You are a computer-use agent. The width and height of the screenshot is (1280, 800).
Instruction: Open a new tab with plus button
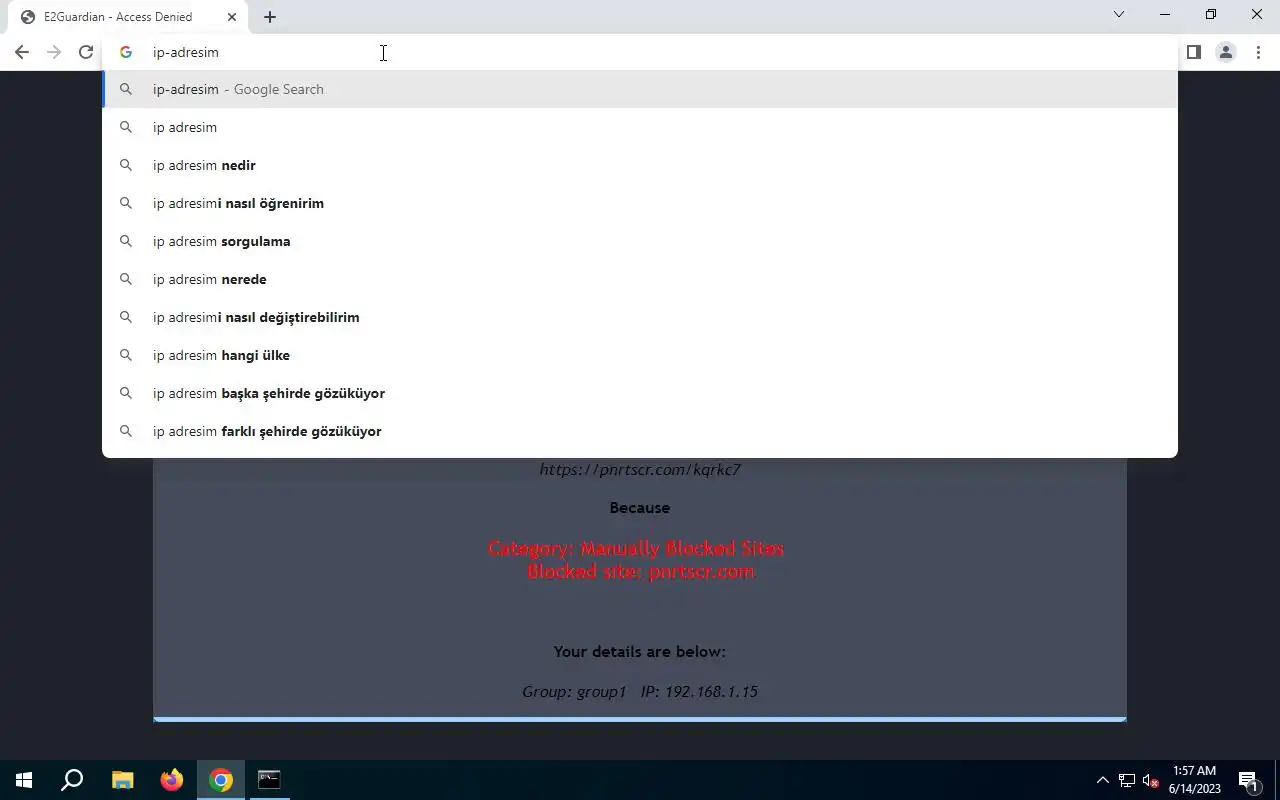pos(270,17)
